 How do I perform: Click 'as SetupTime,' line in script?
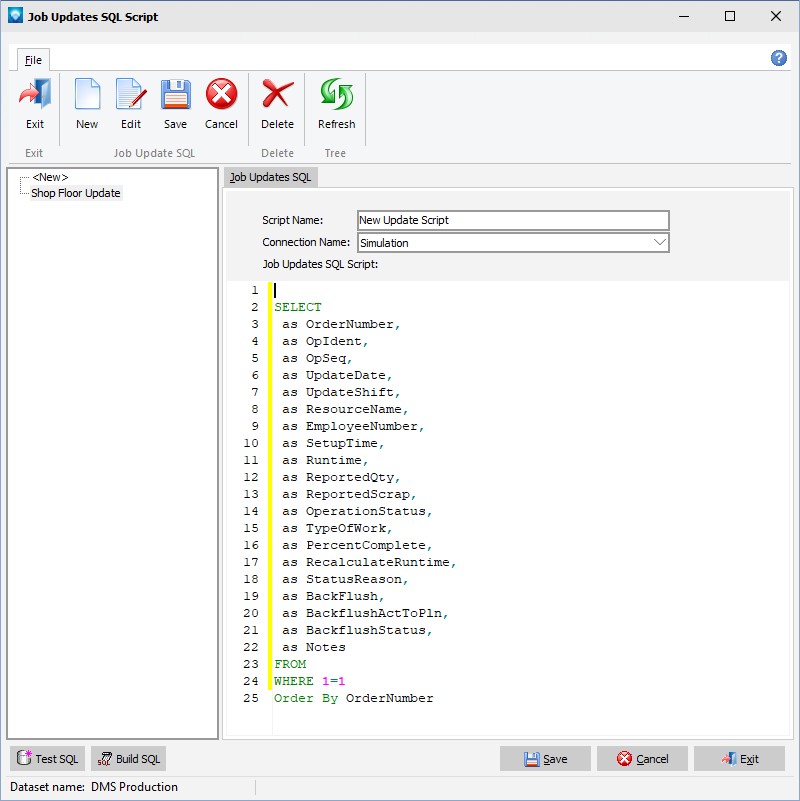333,443
